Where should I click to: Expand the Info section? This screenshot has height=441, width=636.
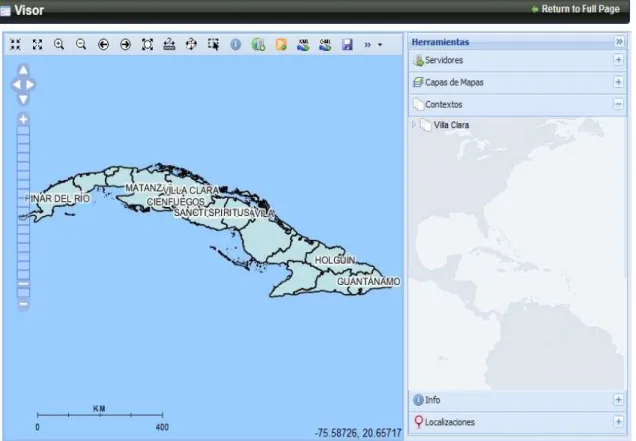pyautogui.click(x=618, y=400)
